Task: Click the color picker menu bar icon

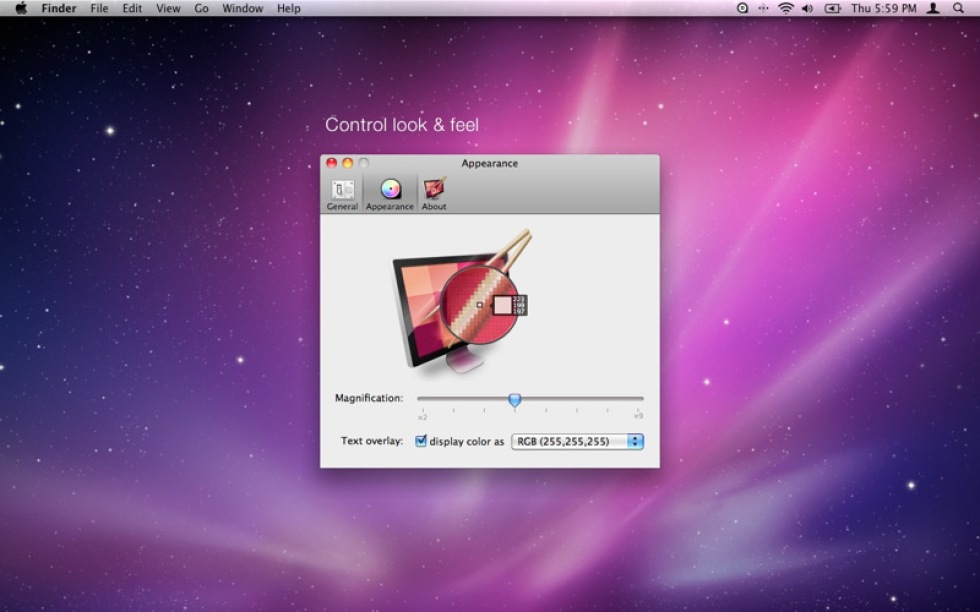Action: click(x=742, y=8)
